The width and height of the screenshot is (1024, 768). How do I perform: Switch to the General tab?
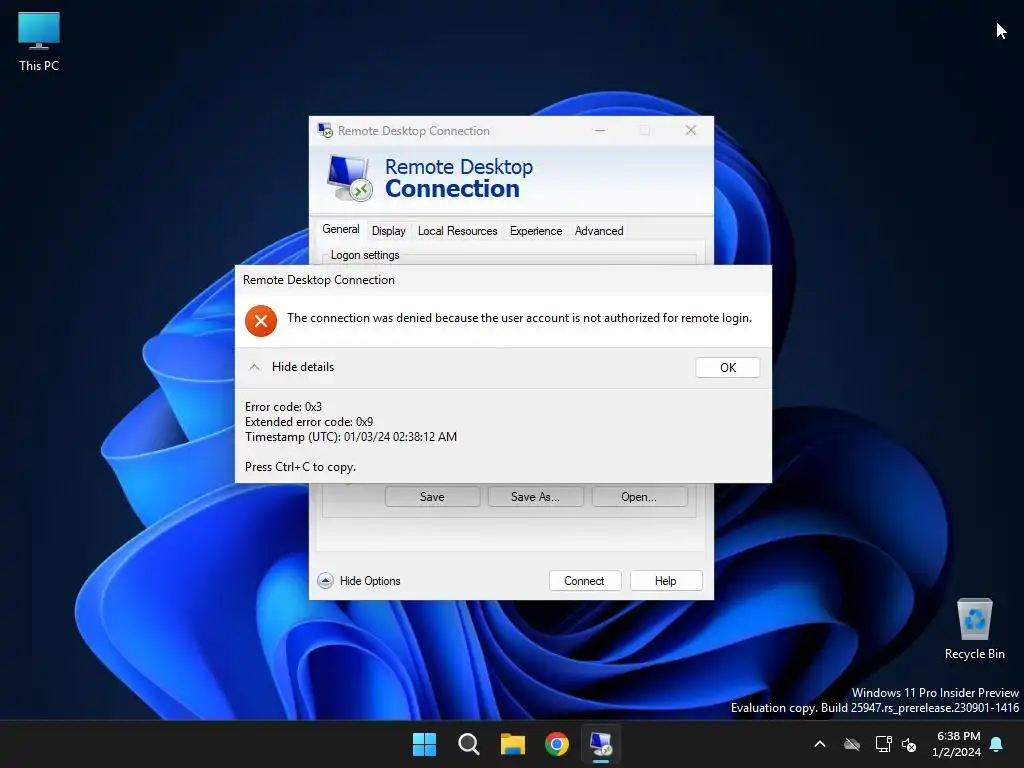(x=341, y=229)
